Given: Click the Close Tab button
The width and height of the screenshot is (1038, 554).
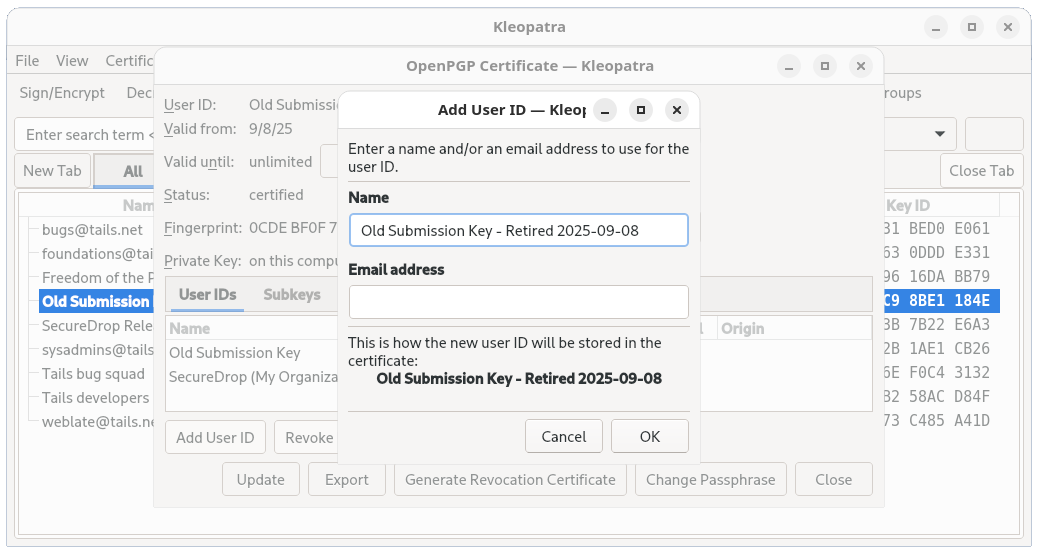Looking at the screenshot, I should click(x=981, y=171).
